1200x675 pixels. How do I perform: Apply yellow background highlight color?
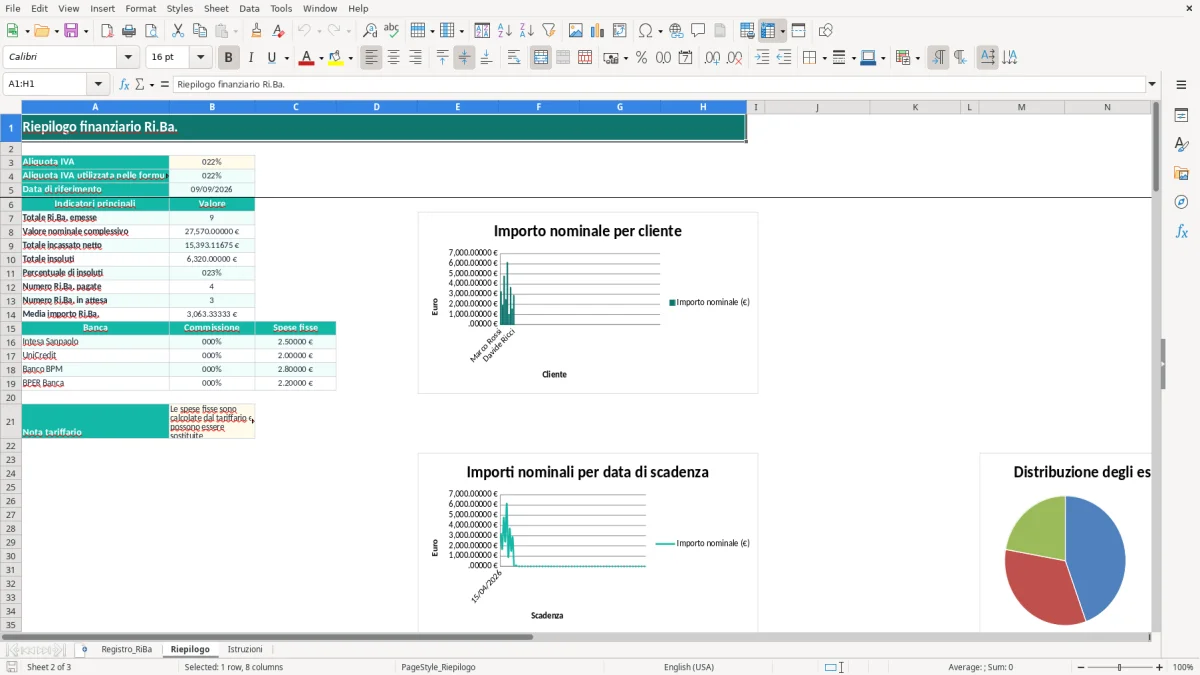tap(335, 58)
